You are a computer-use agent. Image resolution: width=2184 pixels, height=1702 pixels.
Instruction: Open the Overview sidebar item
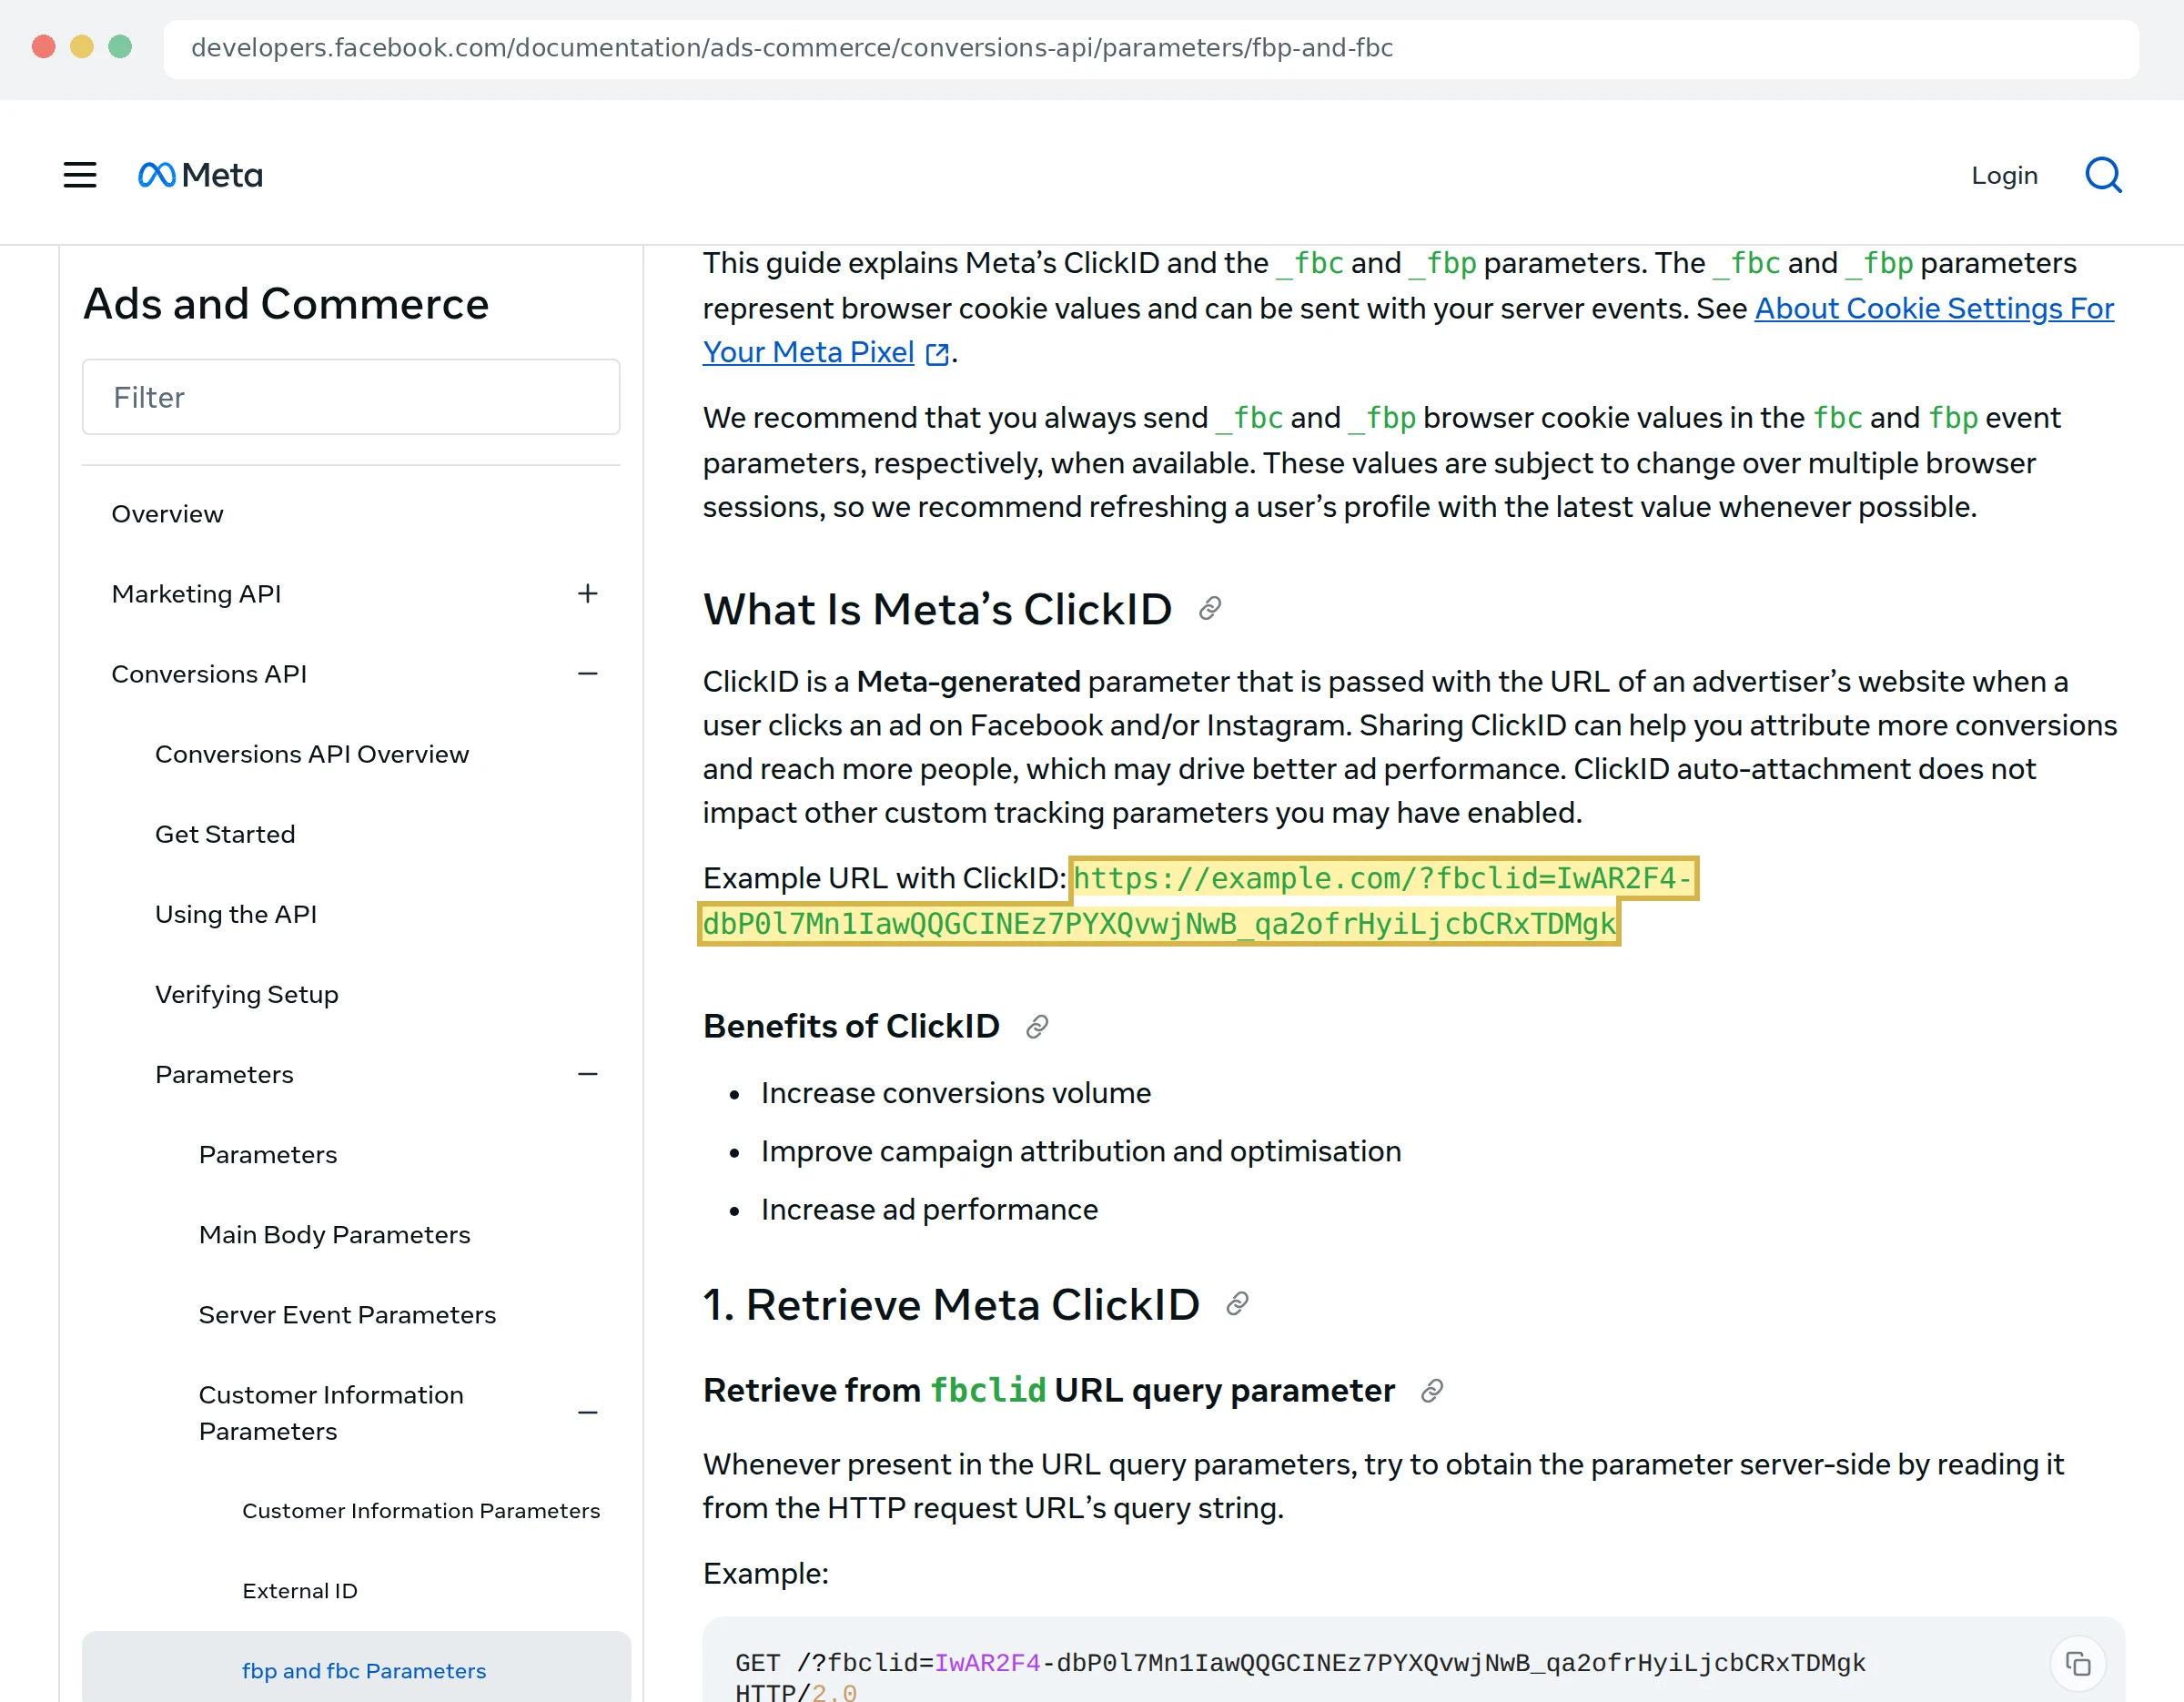pyautogui.click(x=167, y=514)
